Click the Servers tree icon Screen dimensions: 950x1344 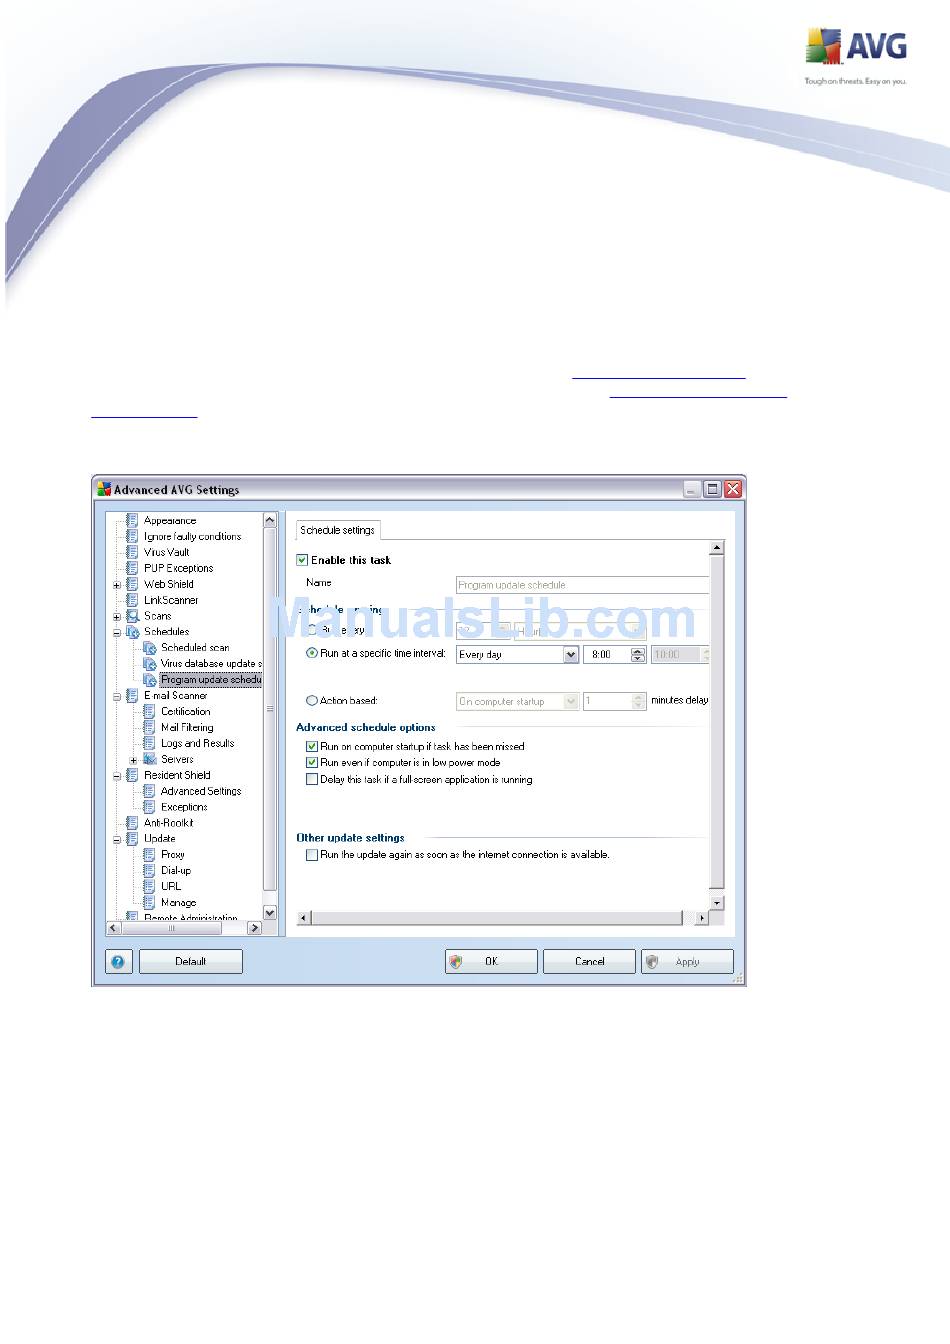click(x=149, y=760)
